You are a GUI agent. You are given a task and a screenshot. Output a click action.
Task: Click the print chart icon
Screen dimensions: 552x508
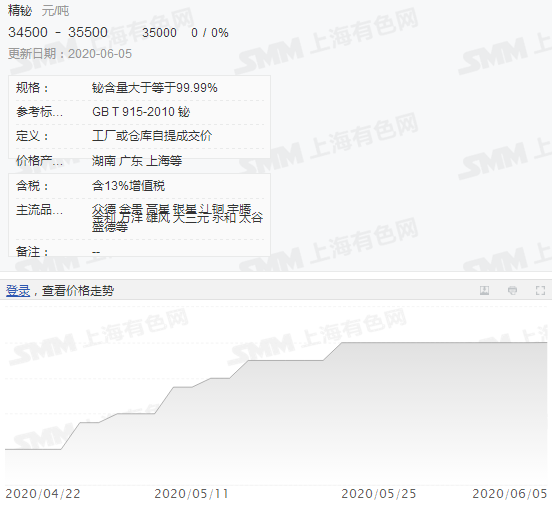(513, 290)
